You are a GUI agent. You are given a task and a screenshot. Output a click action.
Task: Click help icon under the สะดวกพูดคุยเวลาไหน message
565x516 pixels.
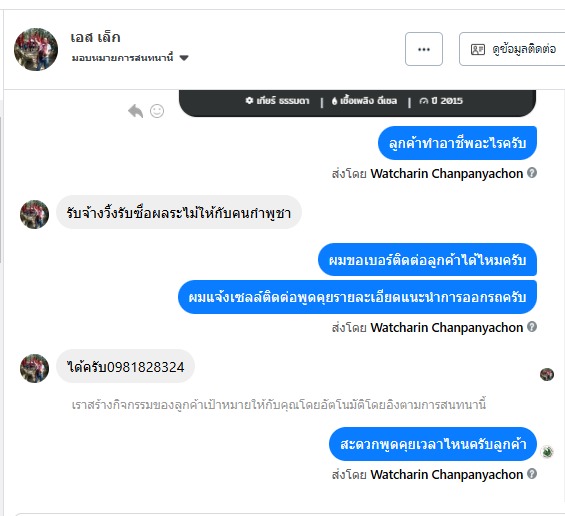532,473
